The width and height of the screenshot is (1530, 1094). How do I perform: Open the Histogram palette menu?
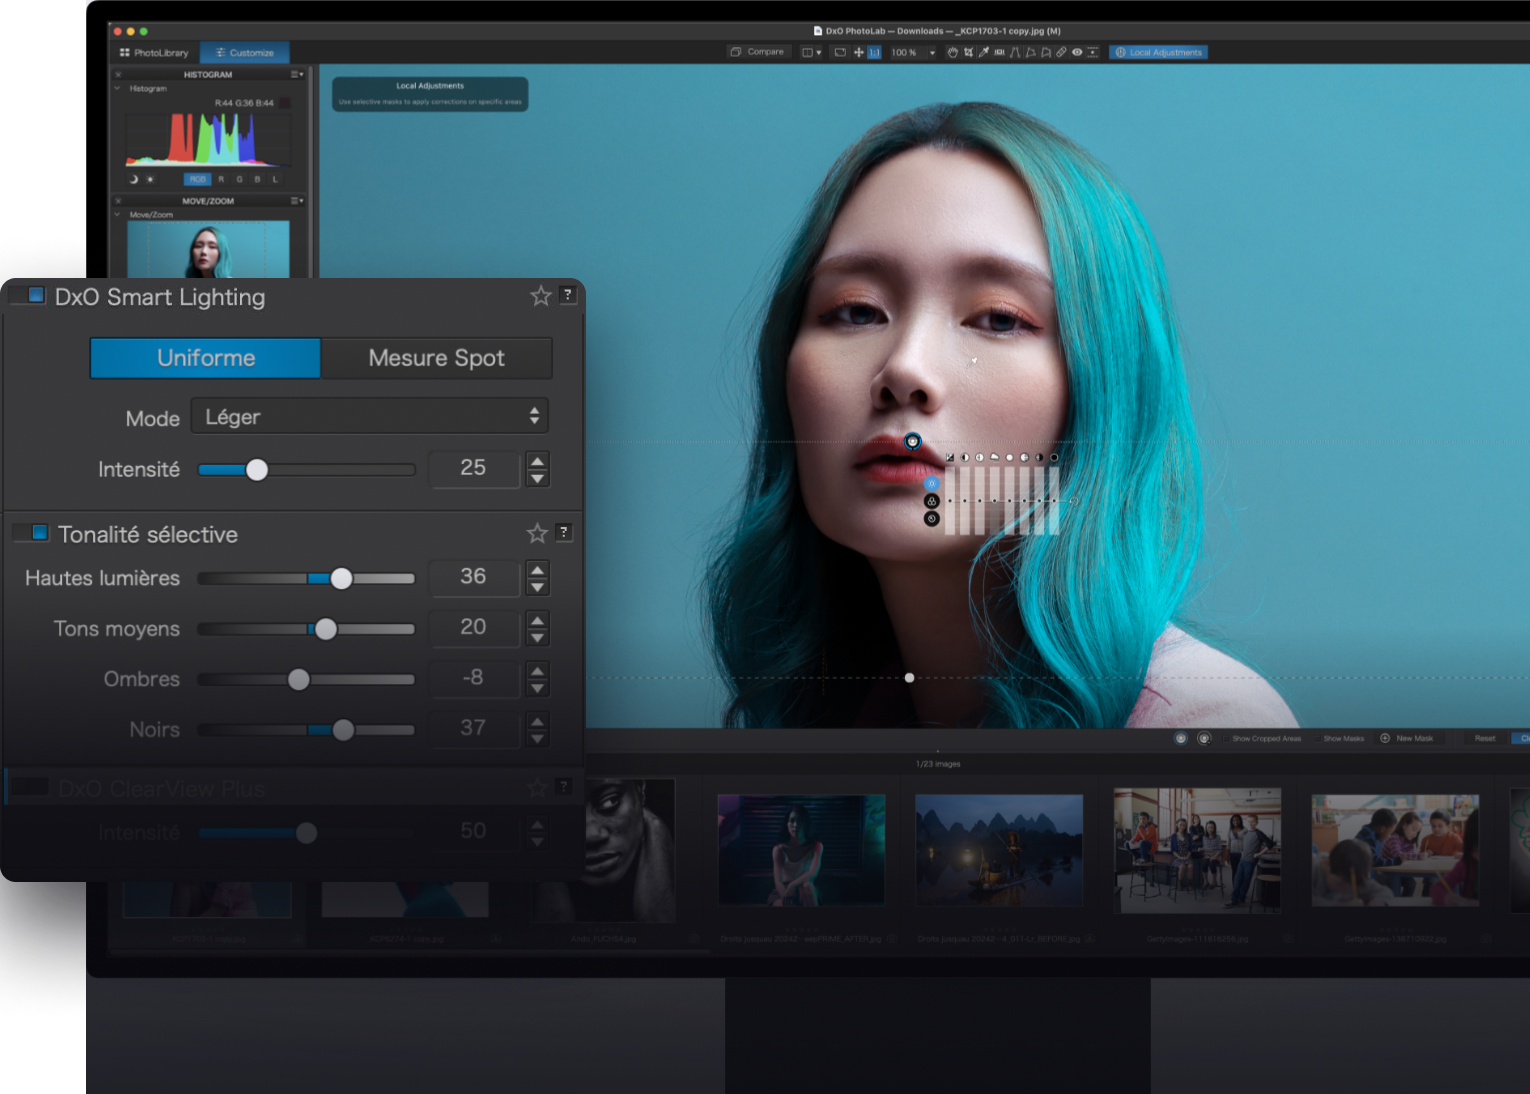click(297, 74)
